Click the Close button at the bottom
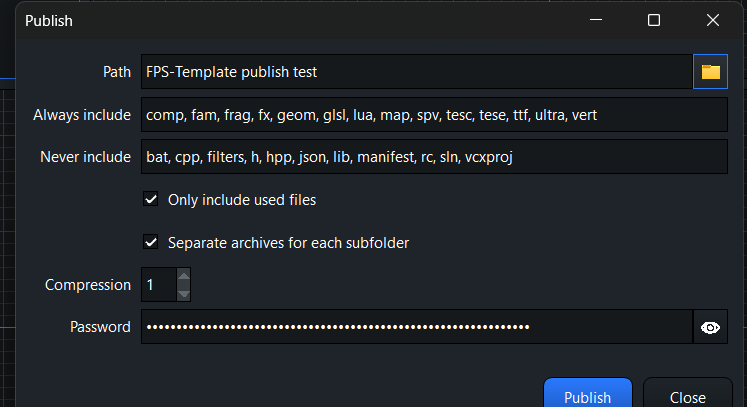Screen dimensions: 747x407 click(688, 397)
